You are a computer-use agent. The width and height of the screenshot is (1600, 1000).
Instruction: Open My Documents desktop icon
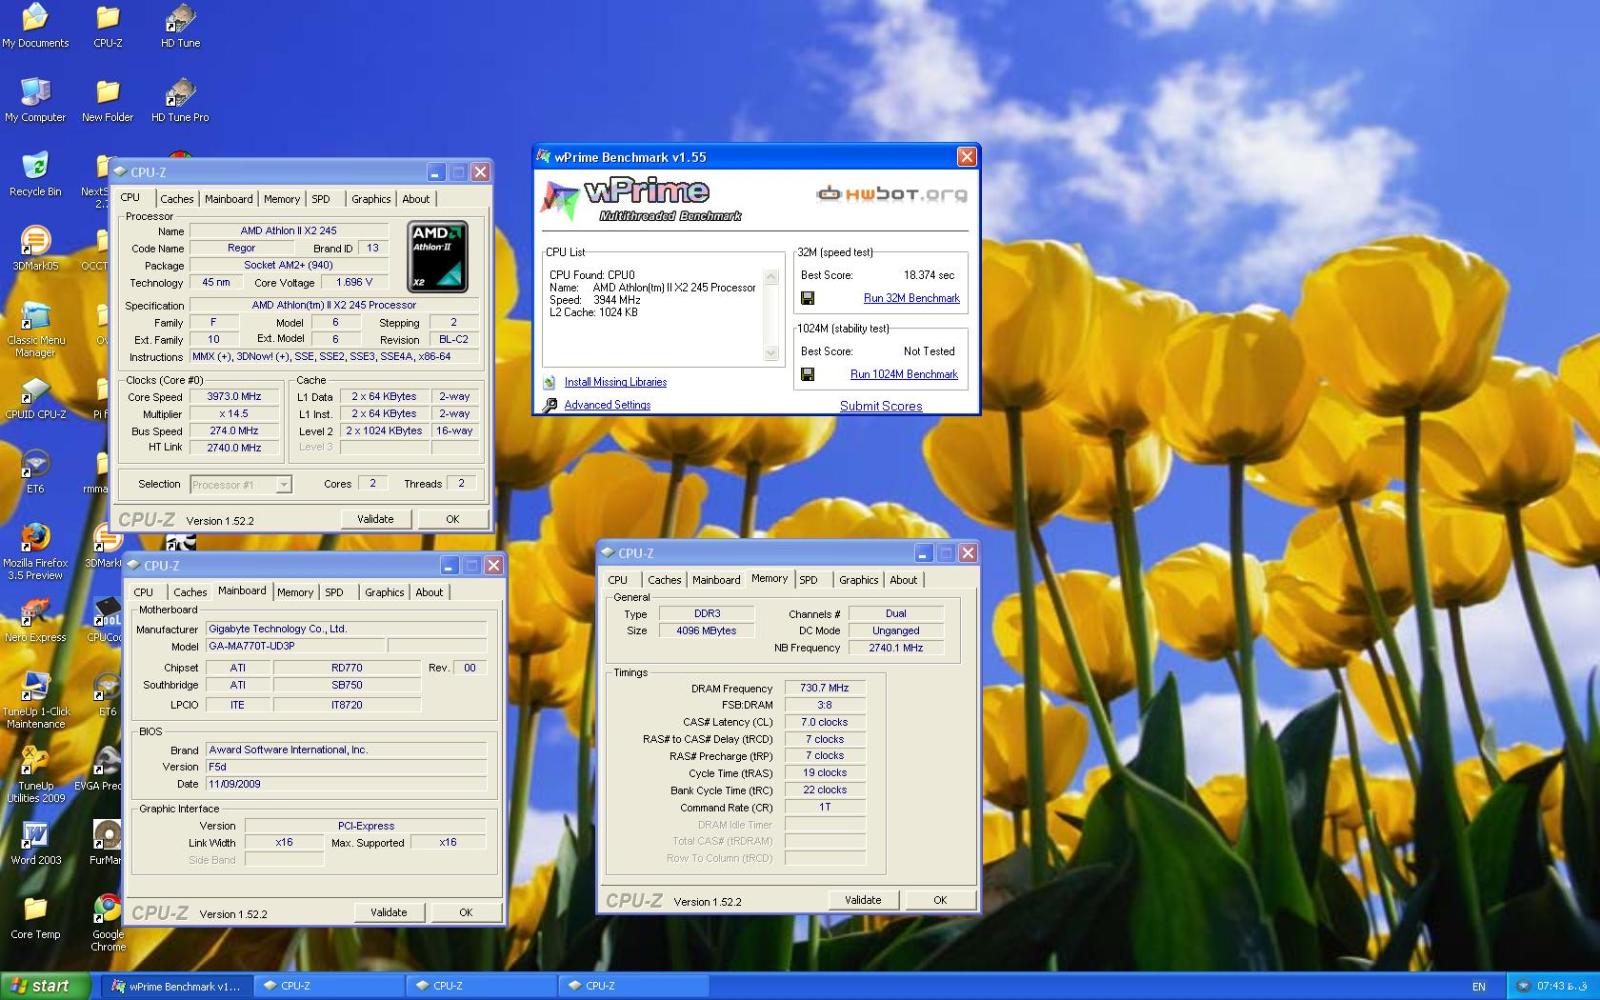coord(35,25)
